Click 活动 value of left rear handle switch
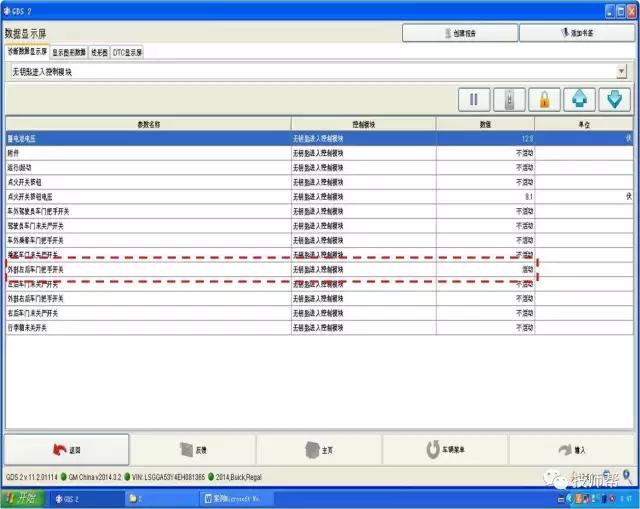The height and width of the screenshot is (509, 640). tap(528, 269)
